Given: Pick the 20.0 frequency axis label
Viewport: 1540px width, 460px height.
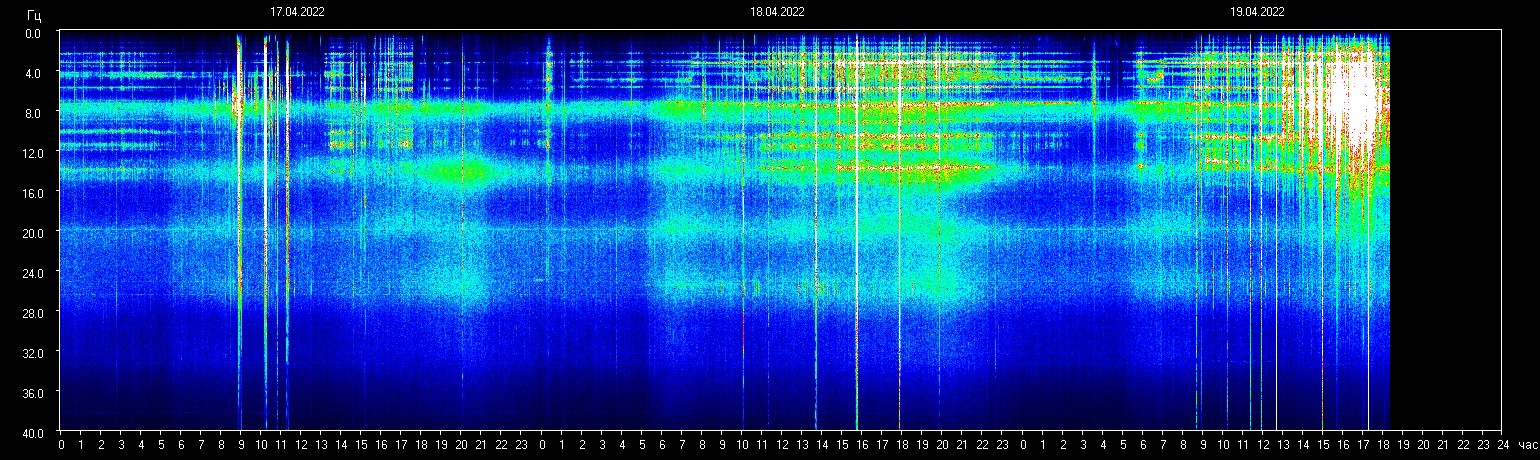Looking at the screenshot, I should pyautogui.click(x=33, y=232).
